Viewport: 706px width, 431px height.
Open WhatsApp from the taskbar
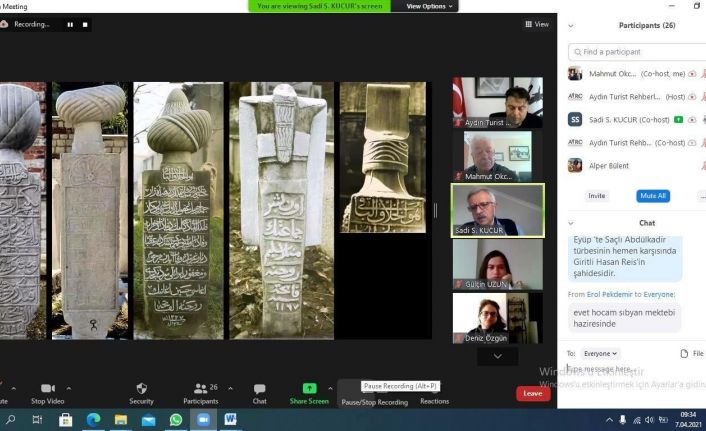[x=176, y=420]
